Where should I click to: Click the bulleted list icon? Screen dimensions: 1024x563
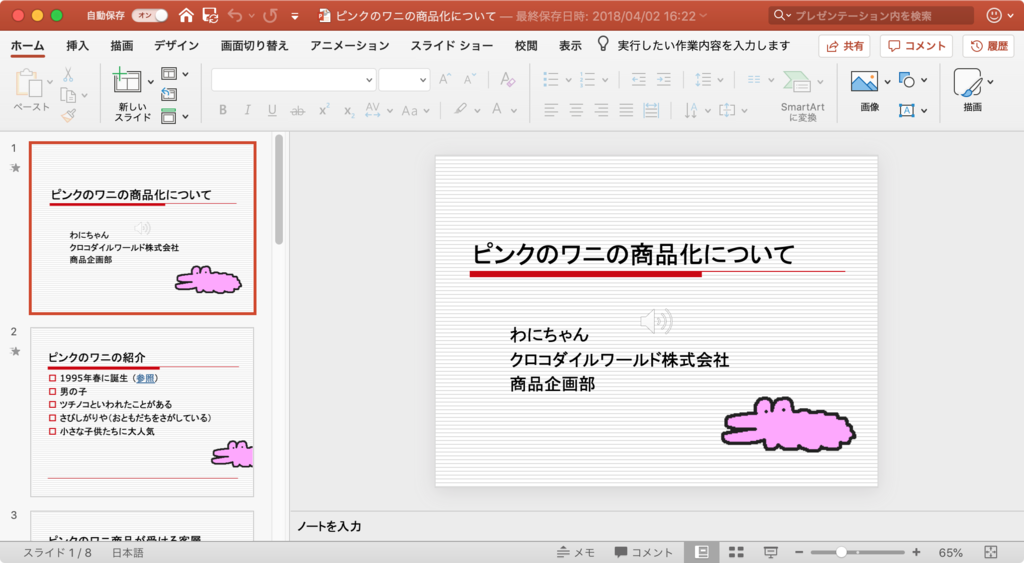pyautogui.click(x=551, y=80)
